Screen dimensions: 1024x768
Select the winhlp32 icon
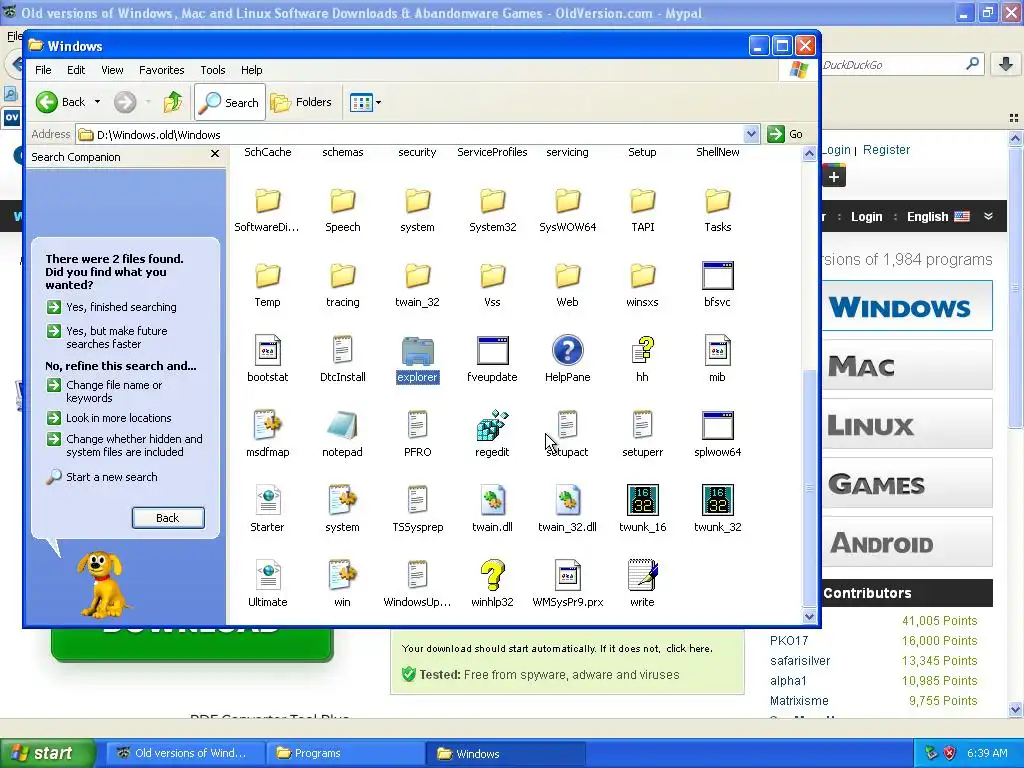[492, 576]
